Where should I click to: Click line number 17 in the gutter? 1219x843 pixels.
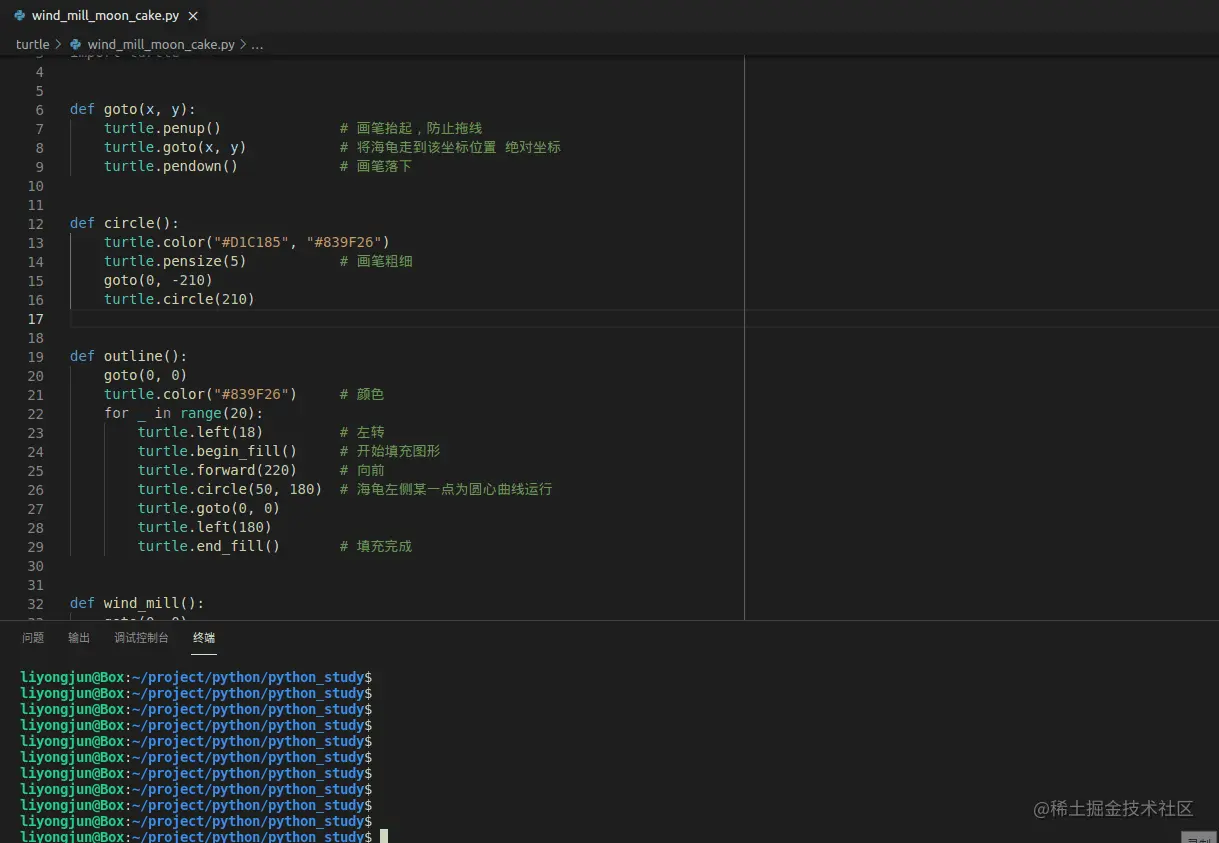[x=36, y=318]
